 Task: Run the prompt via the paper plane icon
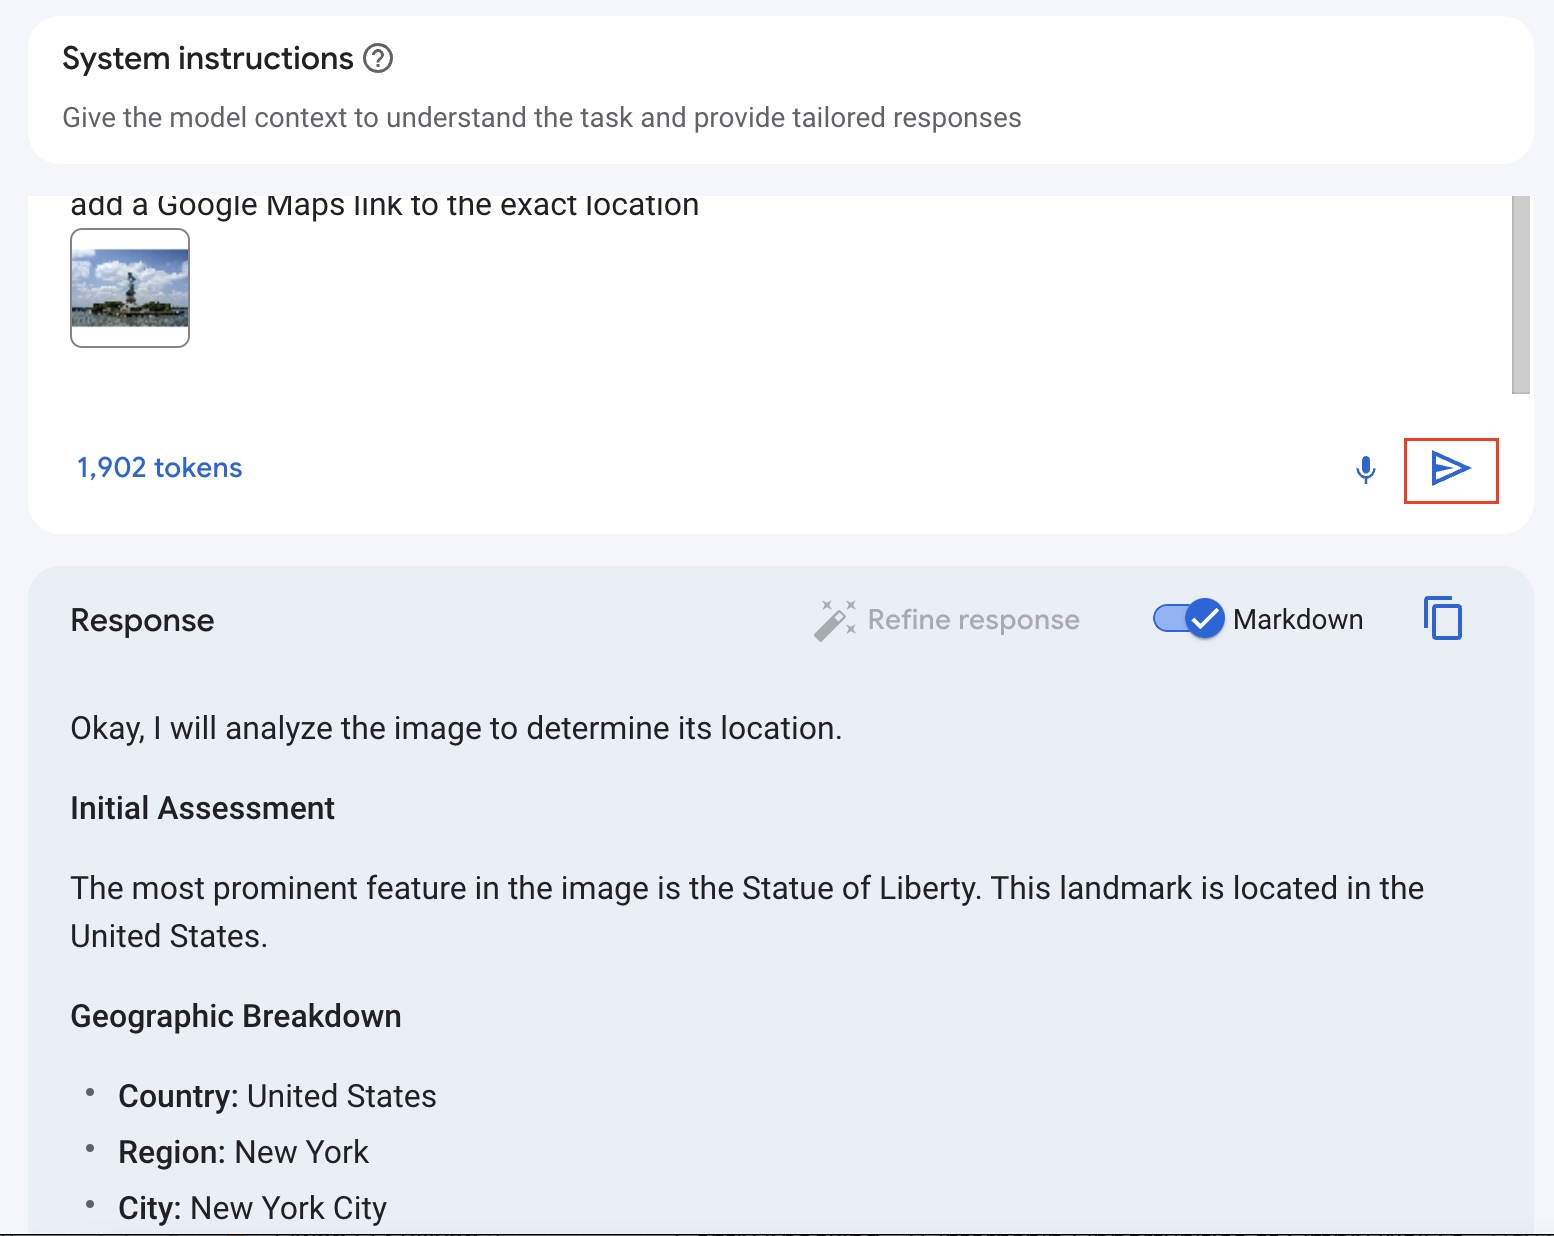(1451, 468)
